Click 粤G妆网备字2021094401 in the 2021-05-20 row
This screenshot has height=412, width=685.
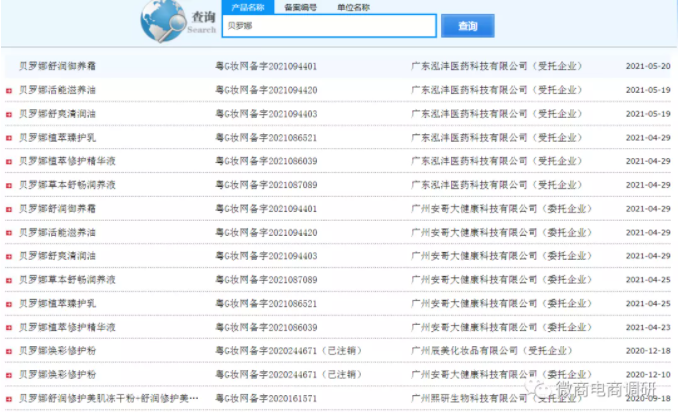point(266,66)
